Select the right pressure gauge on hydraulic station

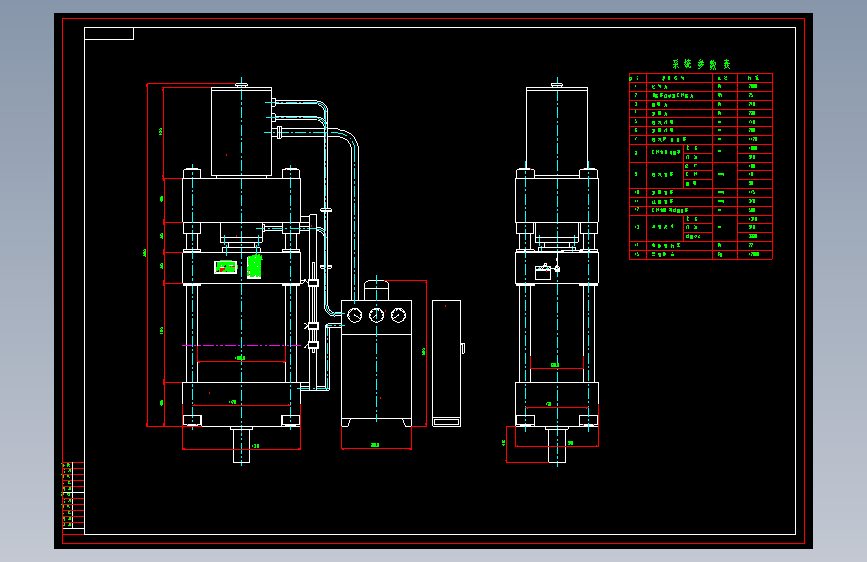[x=399, y=316]
